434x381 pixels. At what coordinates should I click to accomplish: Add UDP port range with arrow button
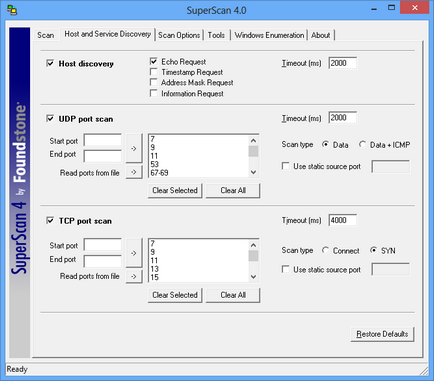[x=134, y=149]
